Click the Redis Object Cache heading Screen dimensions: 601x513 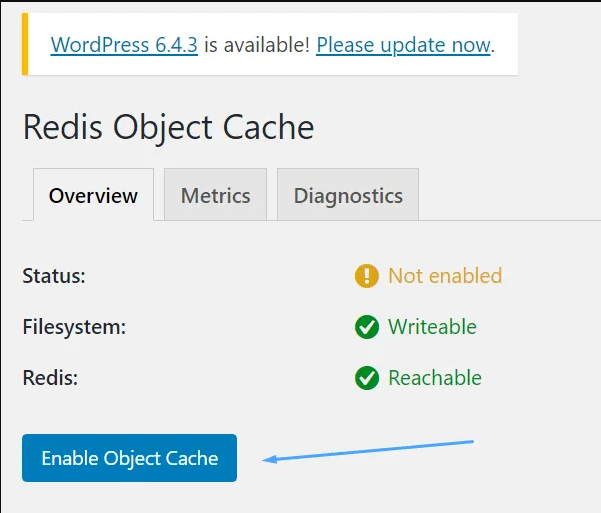pos(169,127)
